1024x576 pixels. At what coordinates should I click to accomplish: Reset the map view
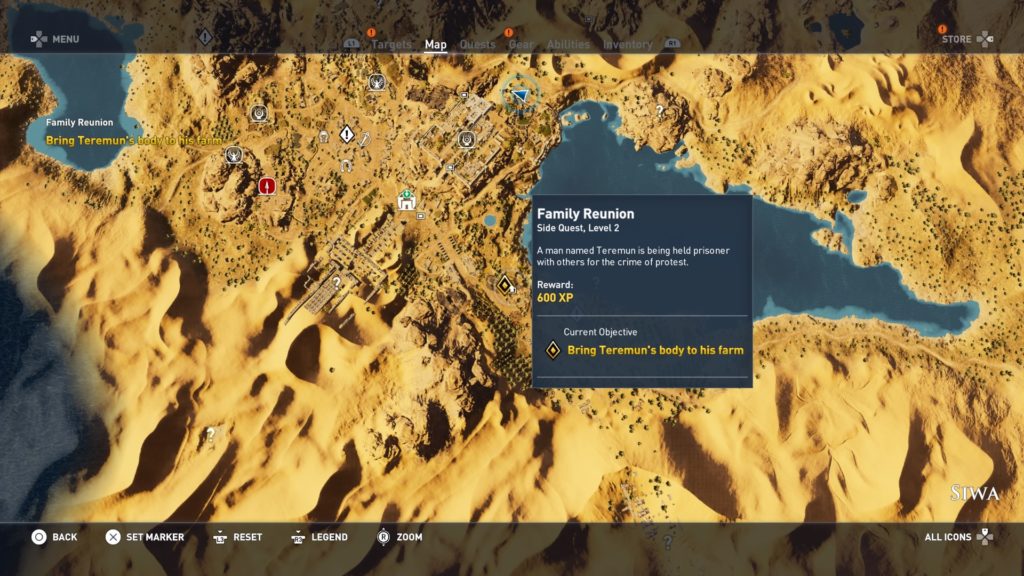237,537
